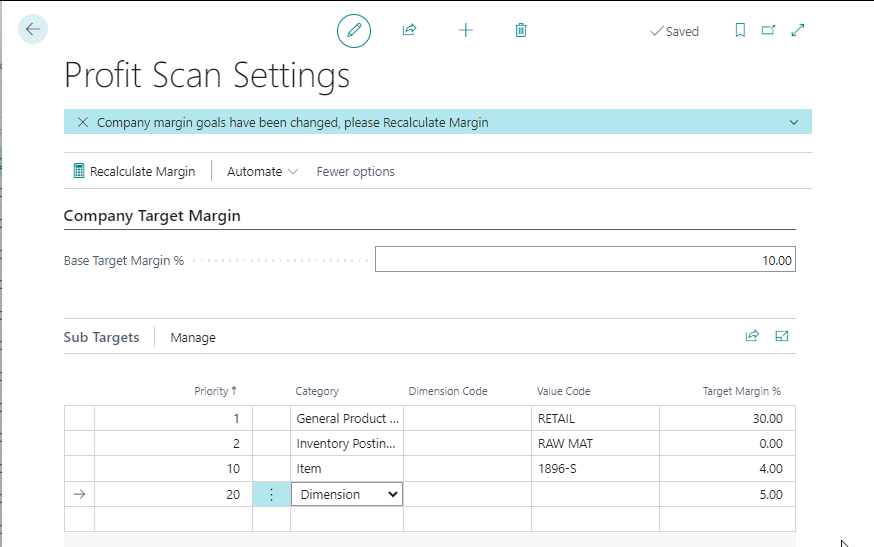Click the pencil edit icon
Screen dimensions: 874x547
pos(353,31)
